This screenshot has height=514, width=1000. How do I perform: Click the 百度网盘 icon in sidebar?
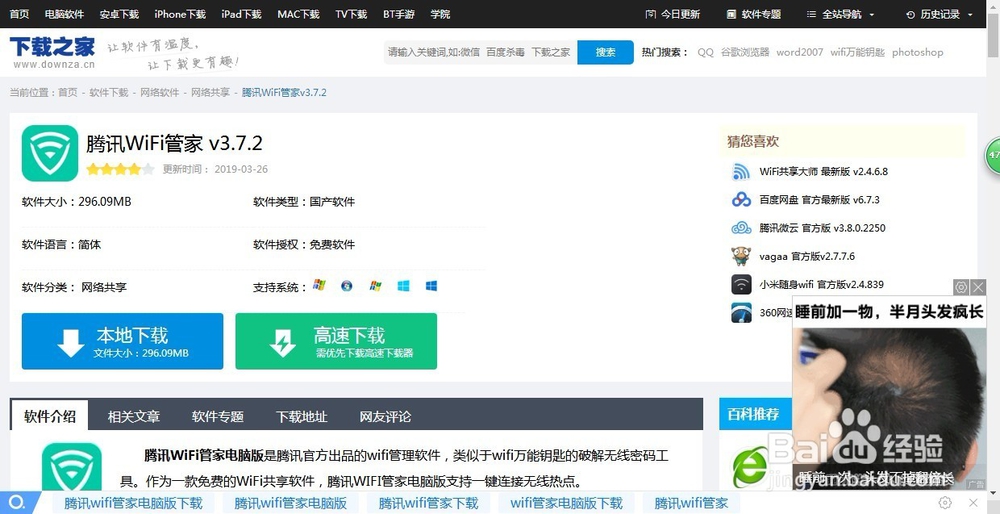coord(741,200)
